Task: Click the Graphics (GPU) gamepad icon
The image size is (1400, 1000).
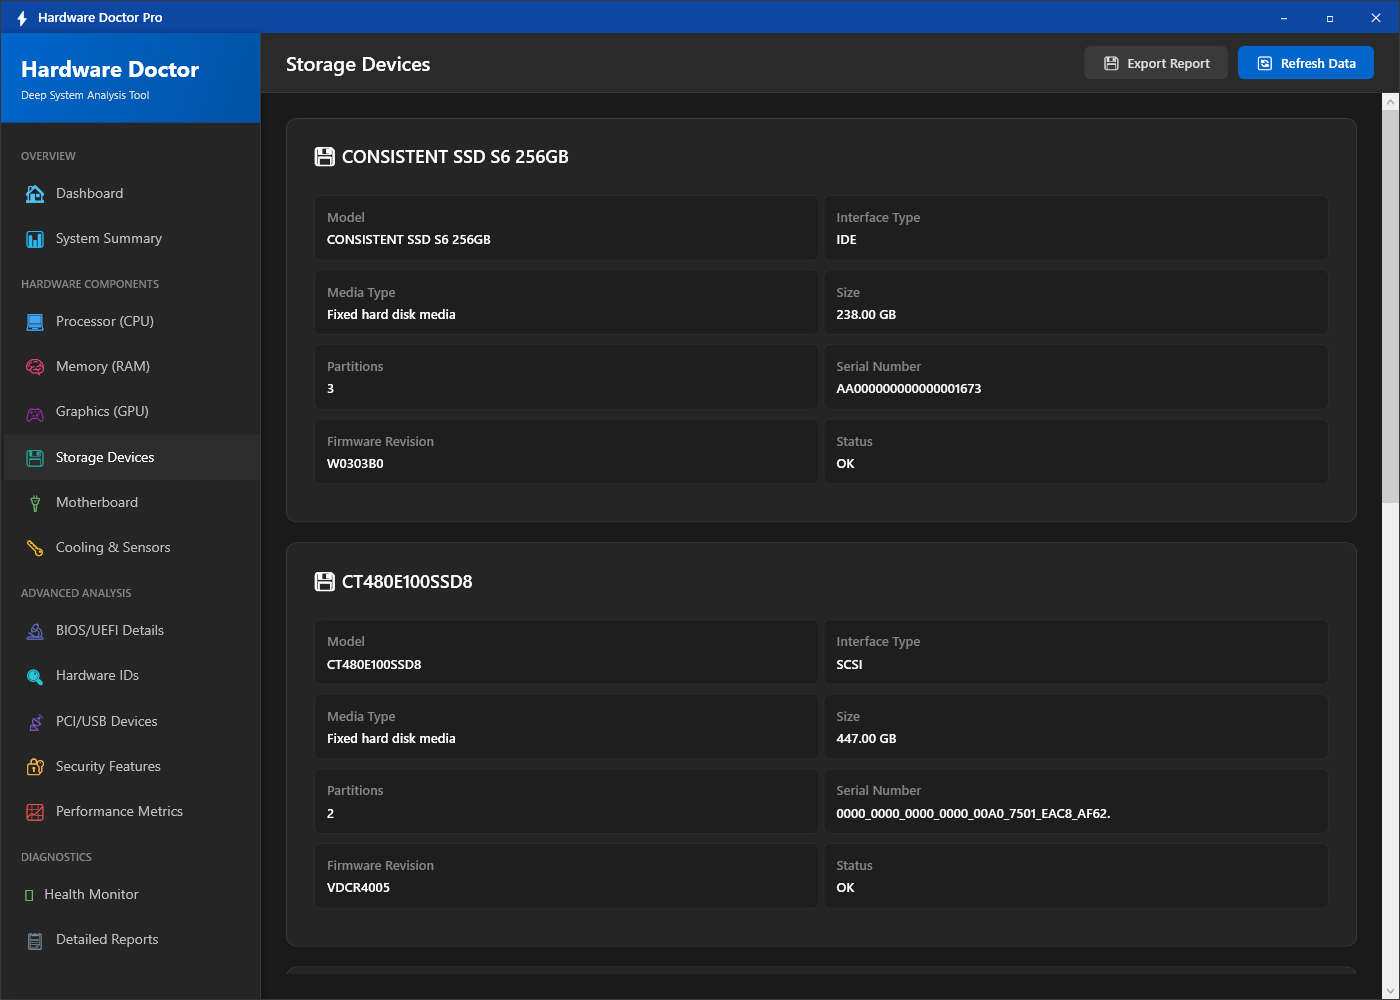Action: click(35, 412)
